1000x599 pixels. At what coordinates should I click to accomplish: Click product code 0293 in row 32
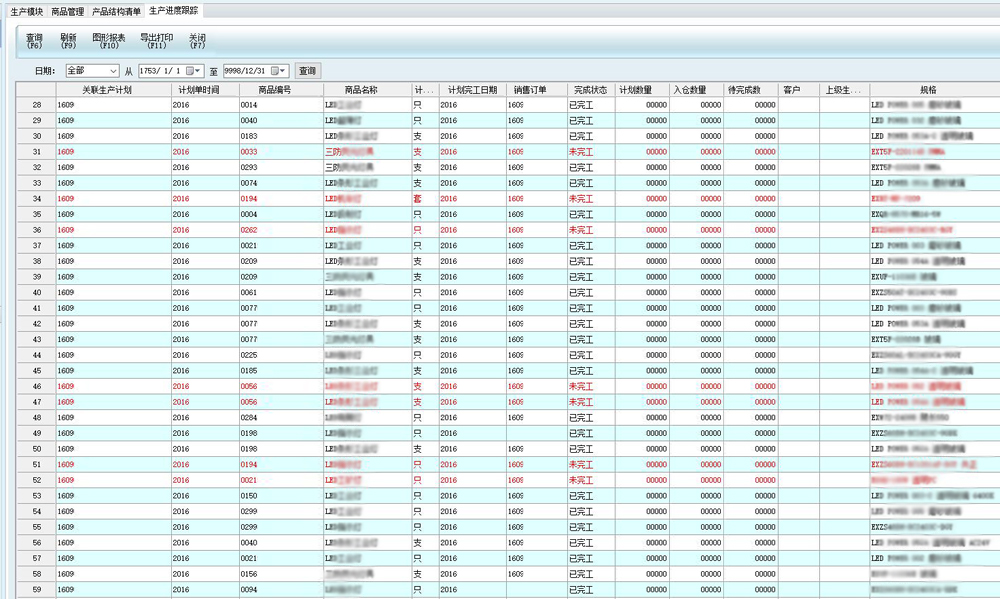pos(249,167)
